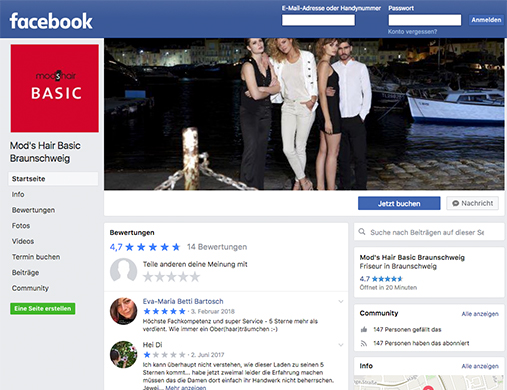This screenshot has width=507, height=390.
Task: Open the Bewertungen sidebar tab
Action: click(33, 210)
